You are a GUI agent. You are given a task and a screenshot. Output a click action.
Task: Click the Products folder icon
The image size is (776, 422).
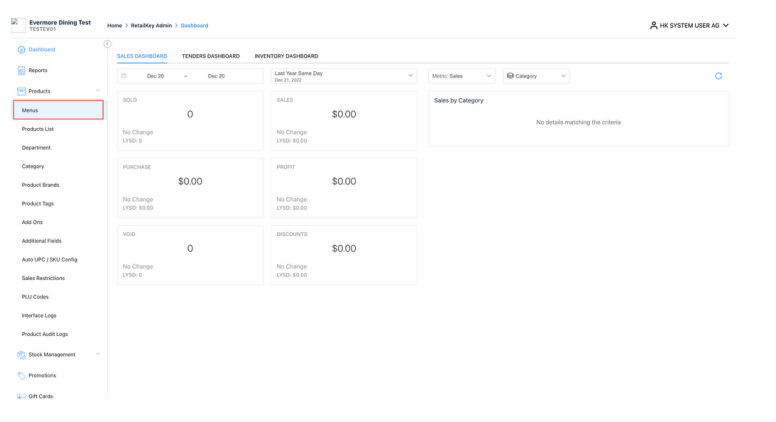[23, 91]
